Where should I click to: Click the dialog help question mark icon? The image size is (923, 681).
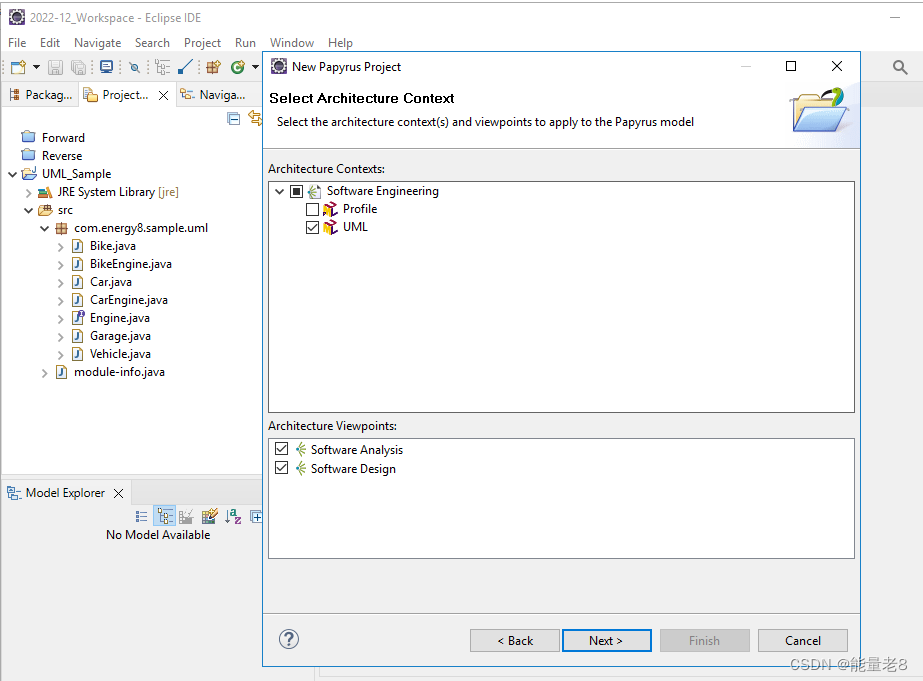coord(289,639)
